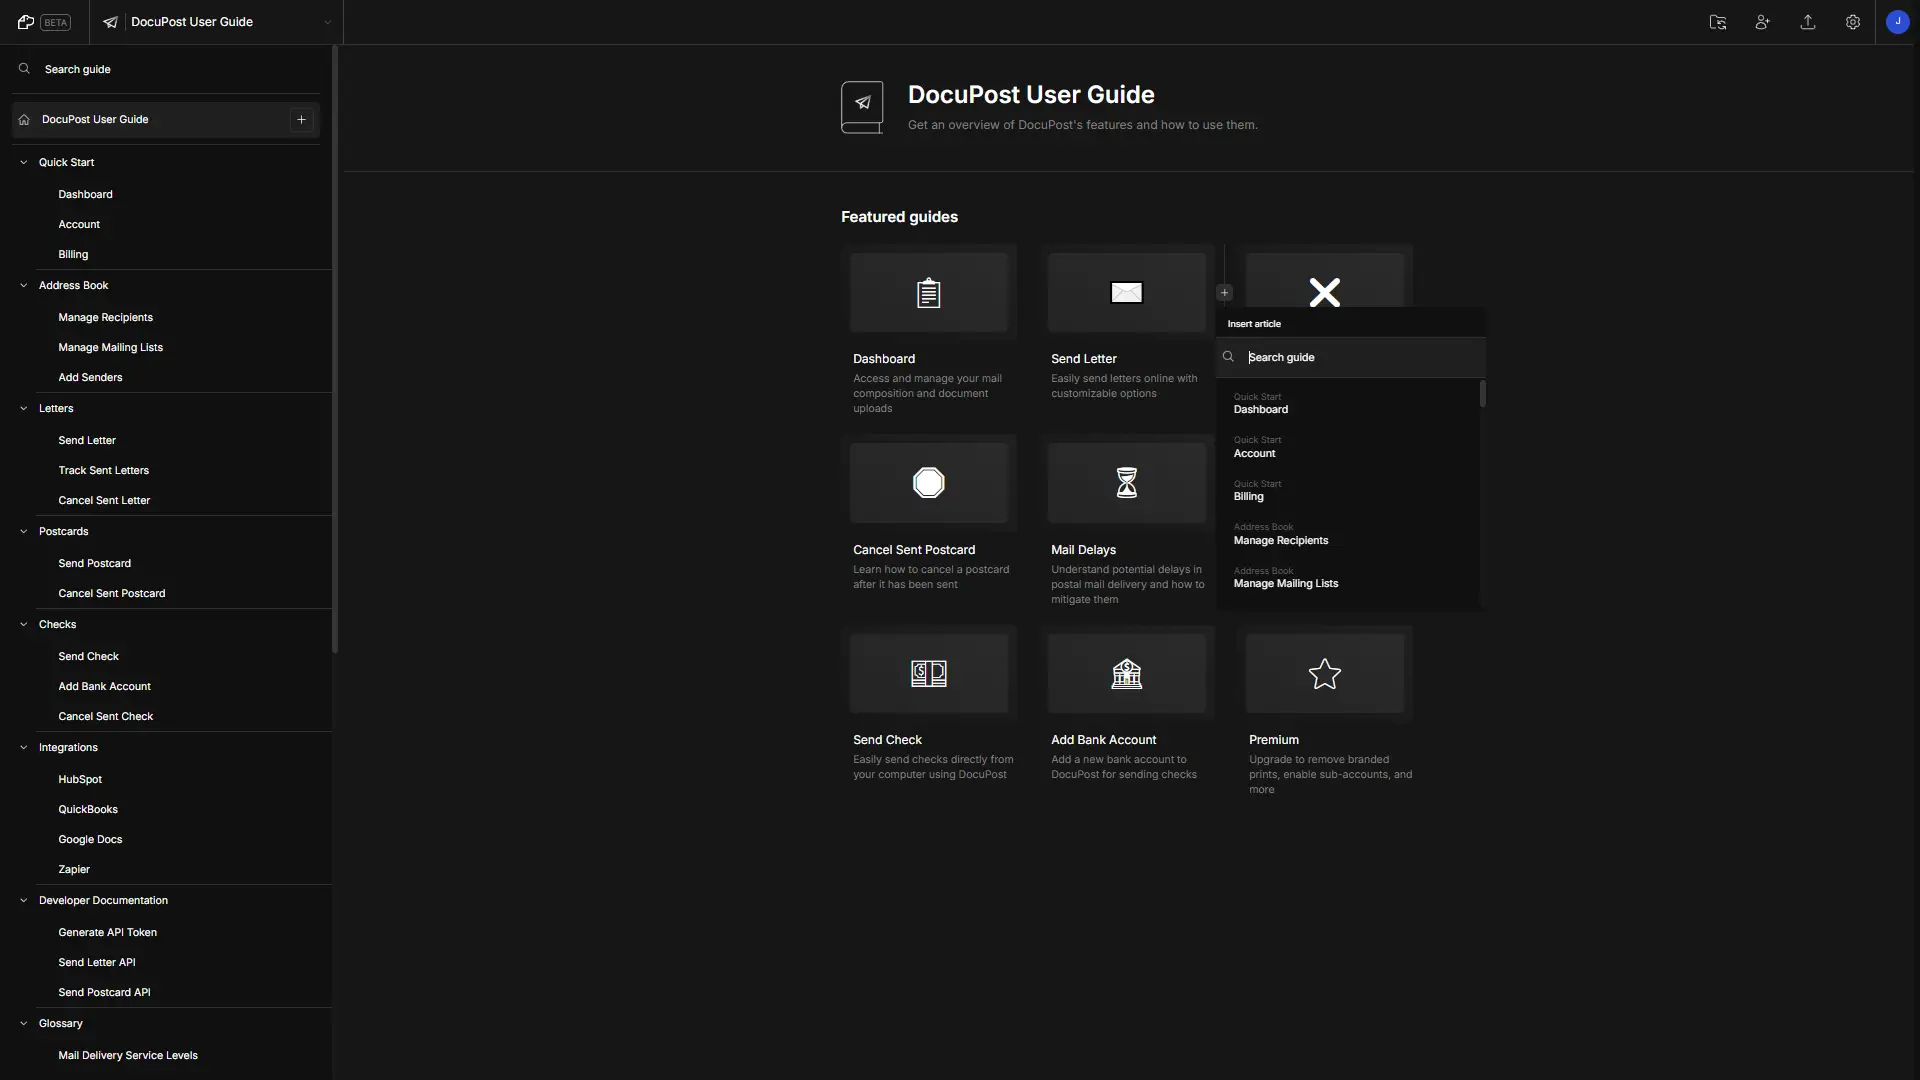Click the Featured guides heading

899,217
